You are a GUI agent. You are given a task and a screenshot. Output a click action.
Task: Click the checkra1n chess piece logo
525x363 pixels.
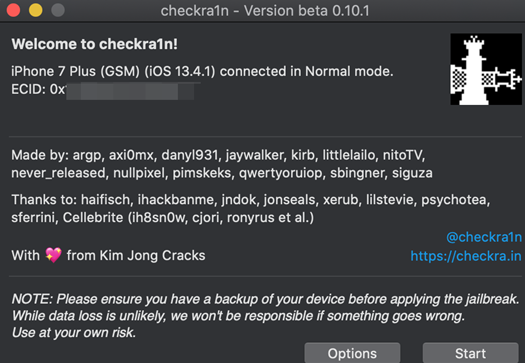click(486, 69)
